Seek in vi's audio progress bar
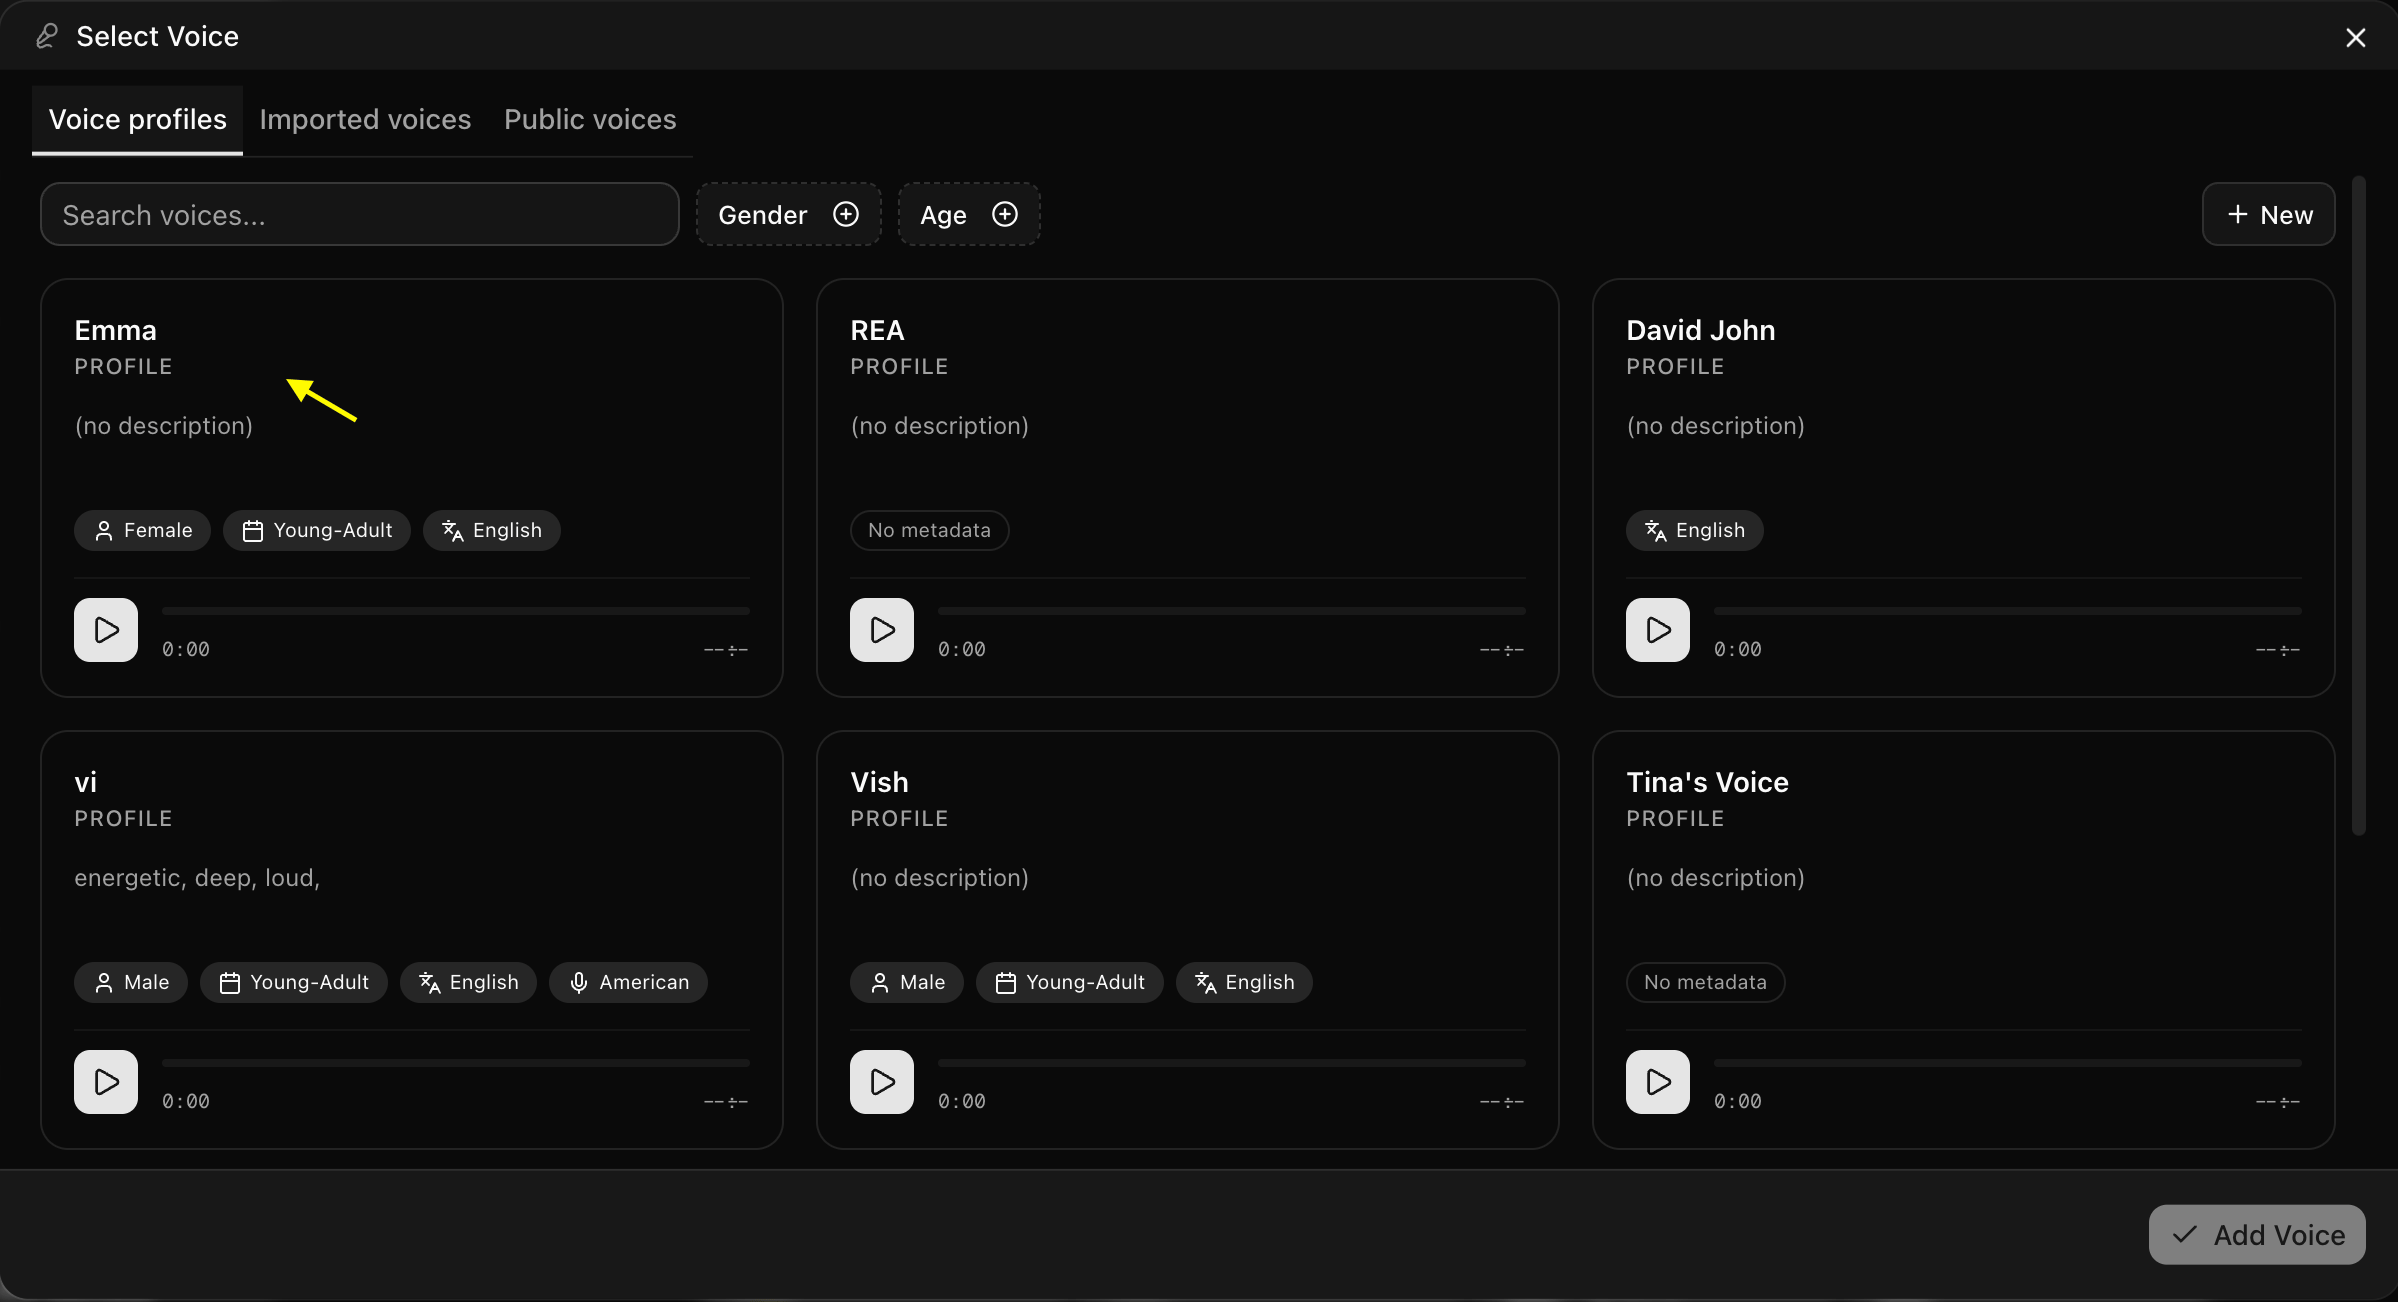 [x=456, y=1062]
